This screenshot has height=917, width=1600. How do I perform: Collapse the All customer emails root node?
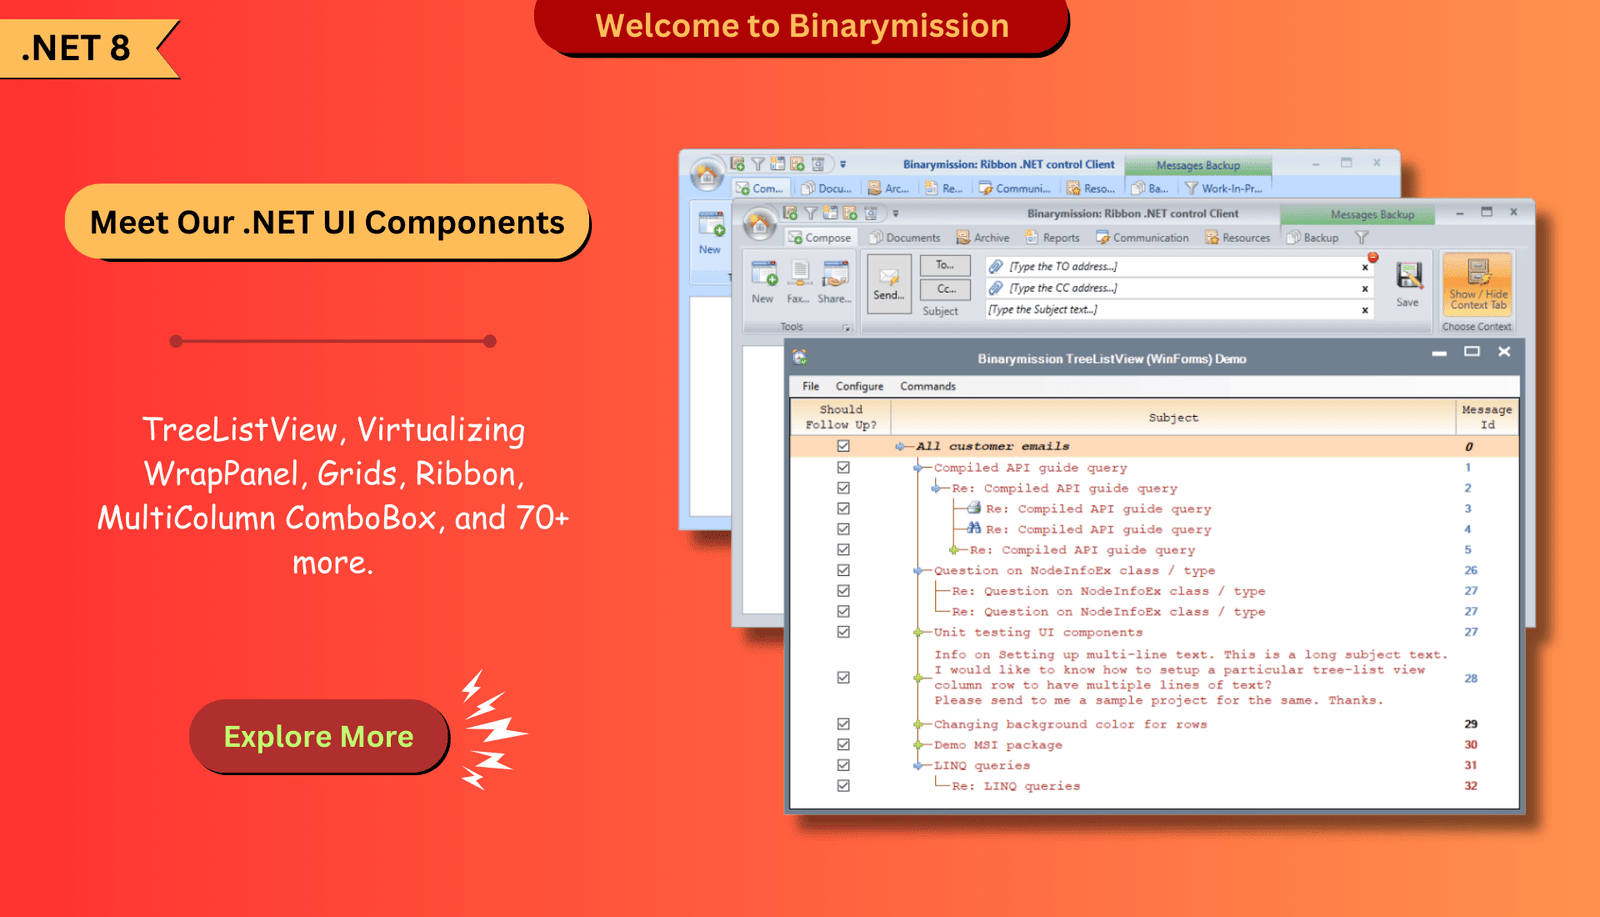(900, 447)
